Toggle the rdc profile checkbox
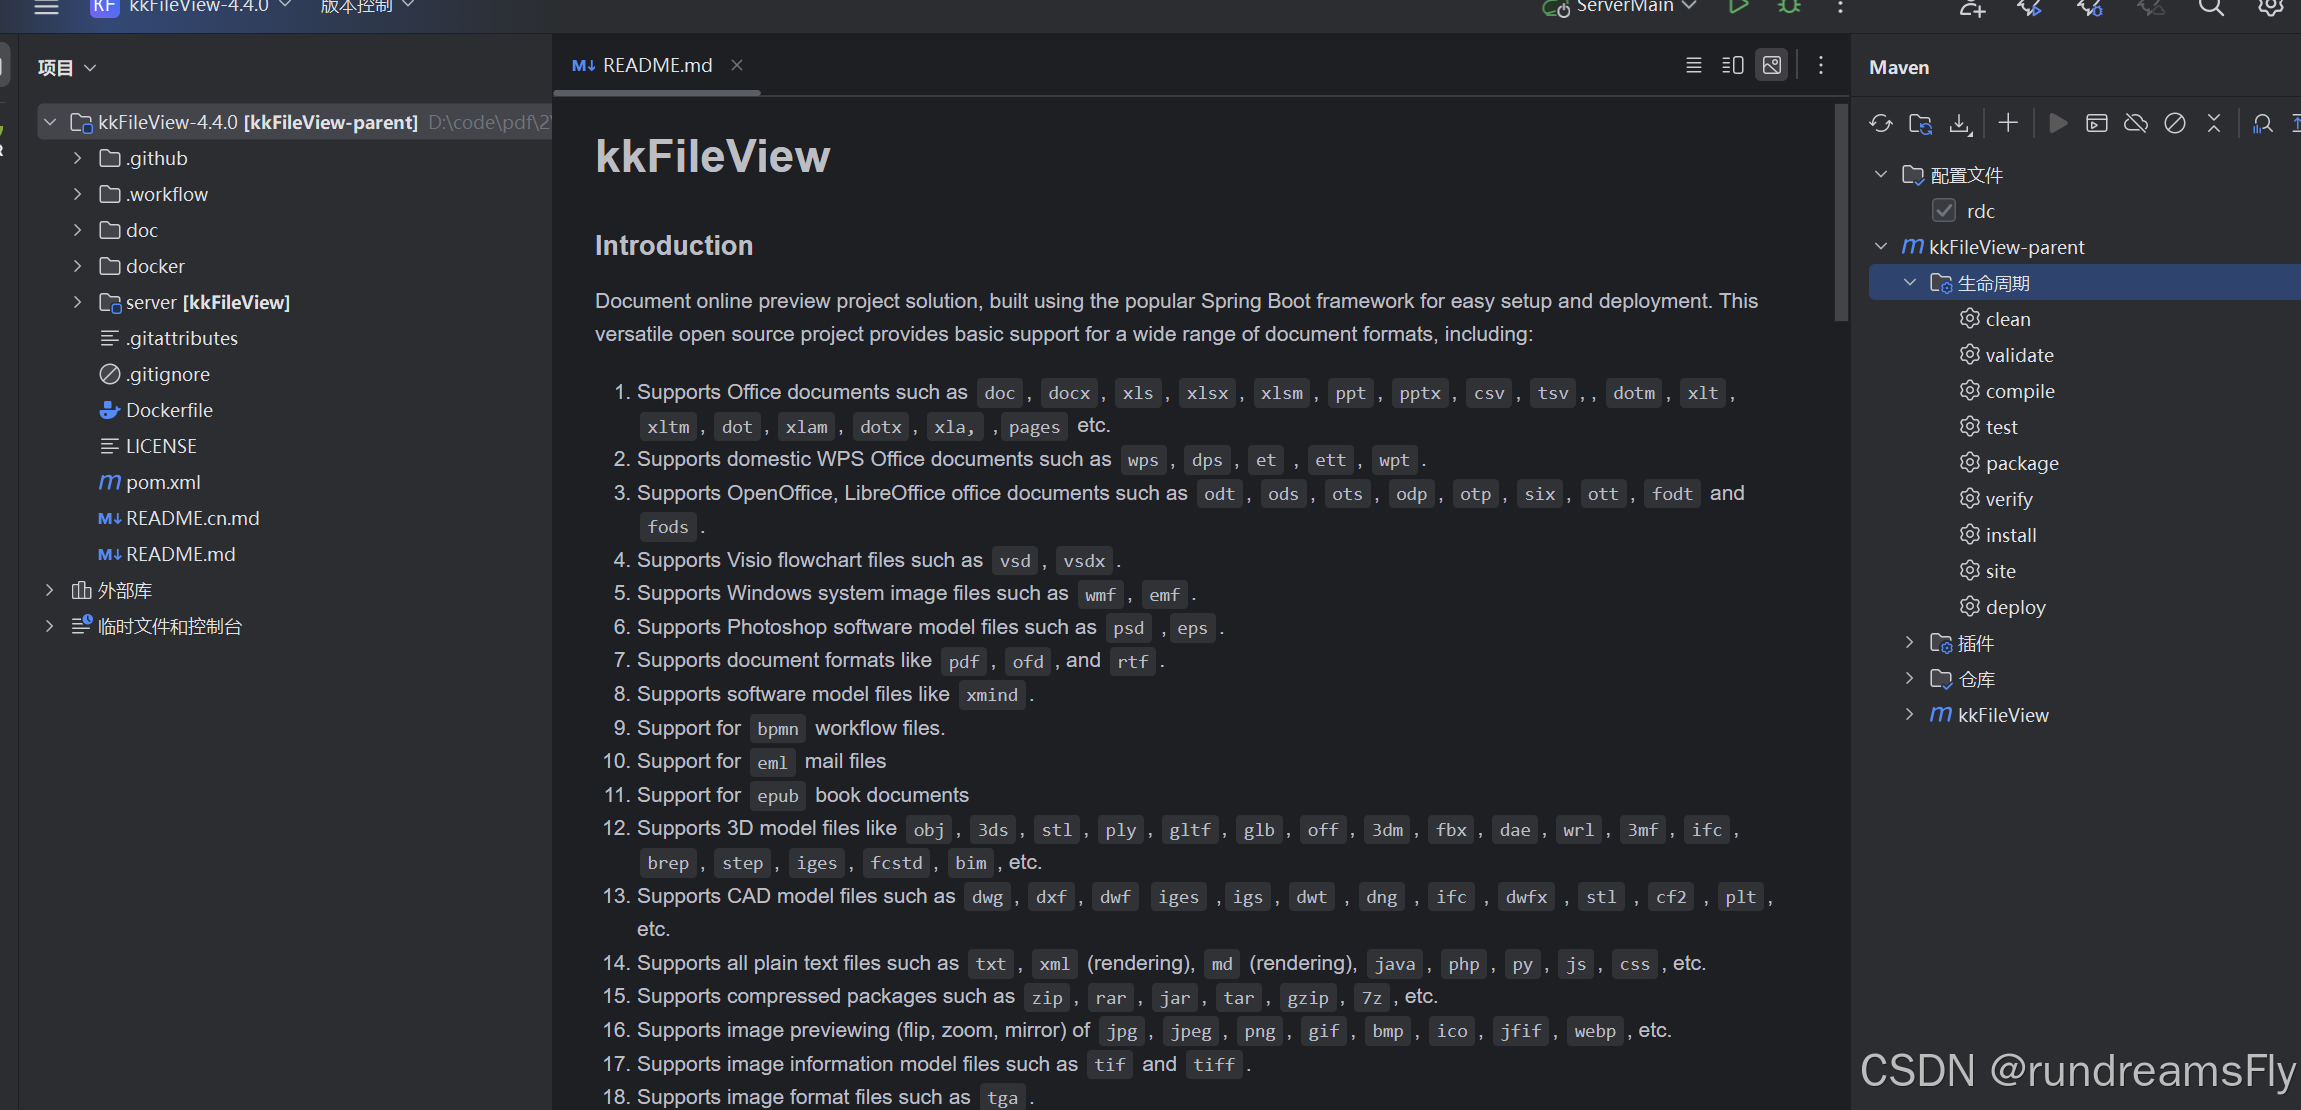This screenshot has height=1110, width=2301. [x=1944, y=210]
